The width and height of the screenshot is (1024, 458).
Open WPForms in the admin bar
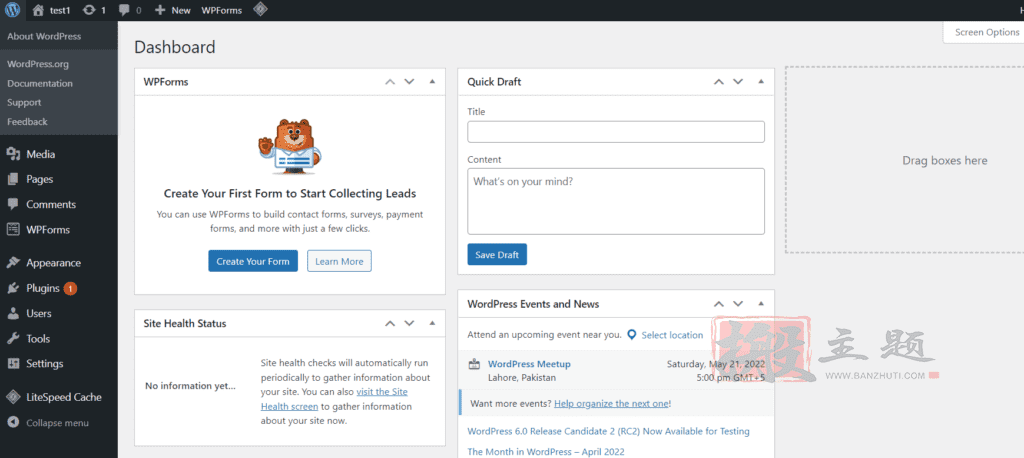221,10
